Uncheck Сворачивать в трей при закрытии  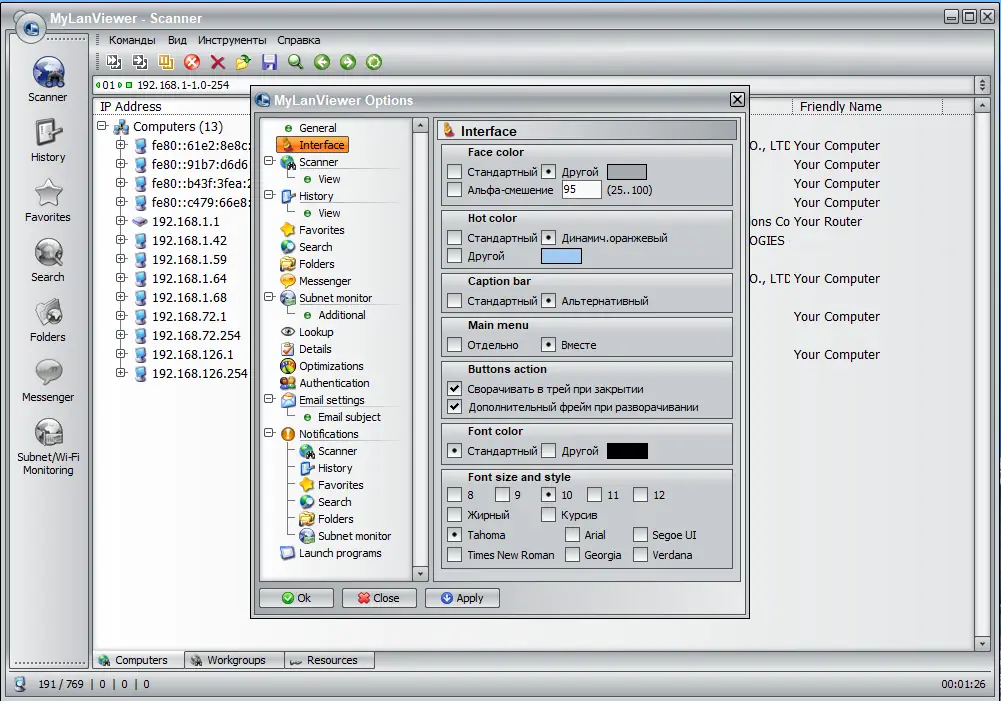pyautogui.click(x=455, y=388)
